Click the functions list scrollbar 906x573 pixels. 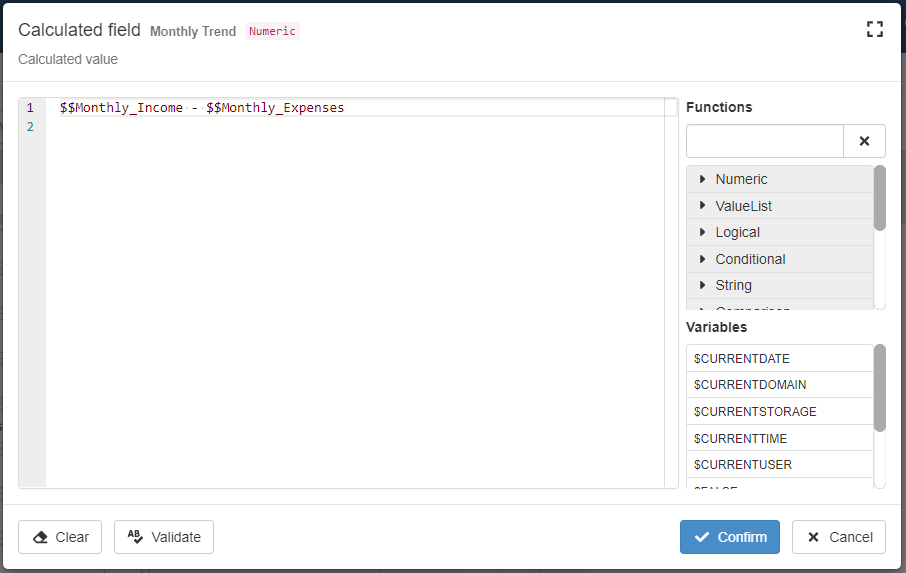coord(880,198)
